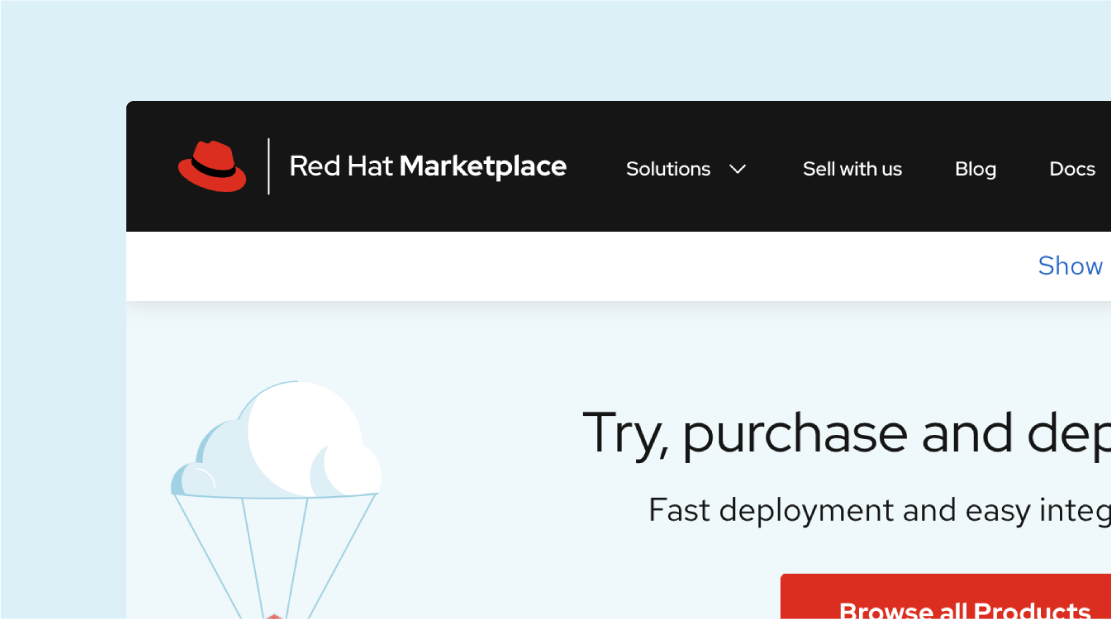
Task: Click the vertical divider beside the logo
Action: (x=269, y=166)
